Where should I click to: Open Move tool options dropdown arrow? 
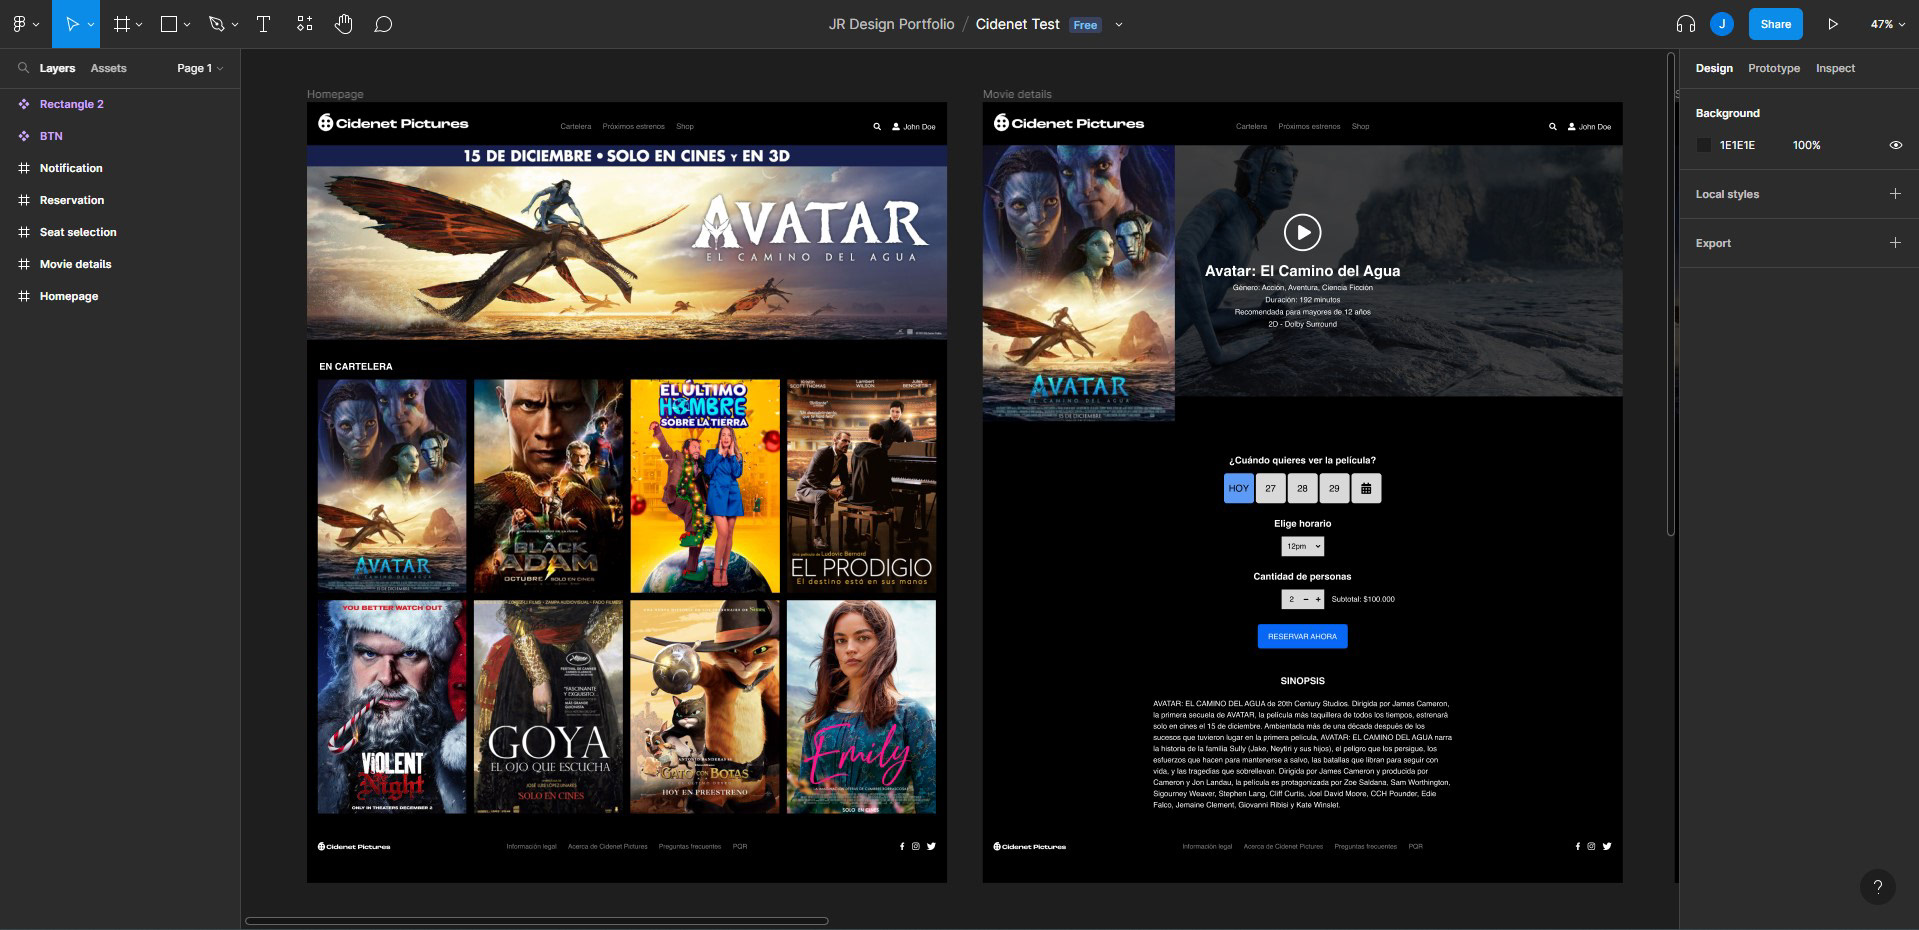point(91,24)
